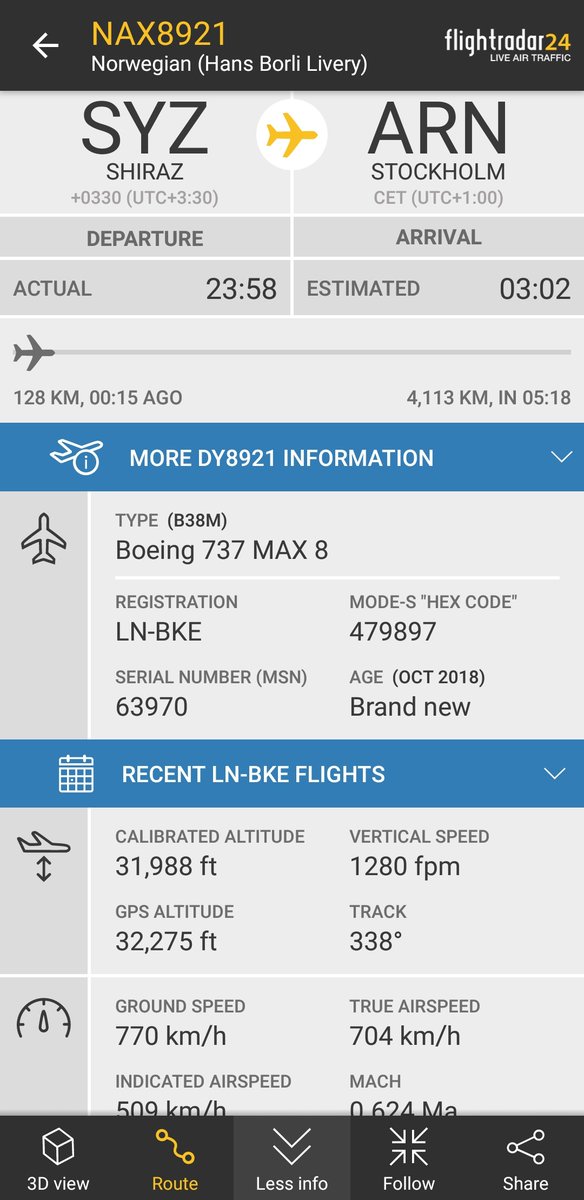This screenshot has width=584, height=1200.
Task: Tap the aircraft type plane icon
Action: [x=44, y=541]
